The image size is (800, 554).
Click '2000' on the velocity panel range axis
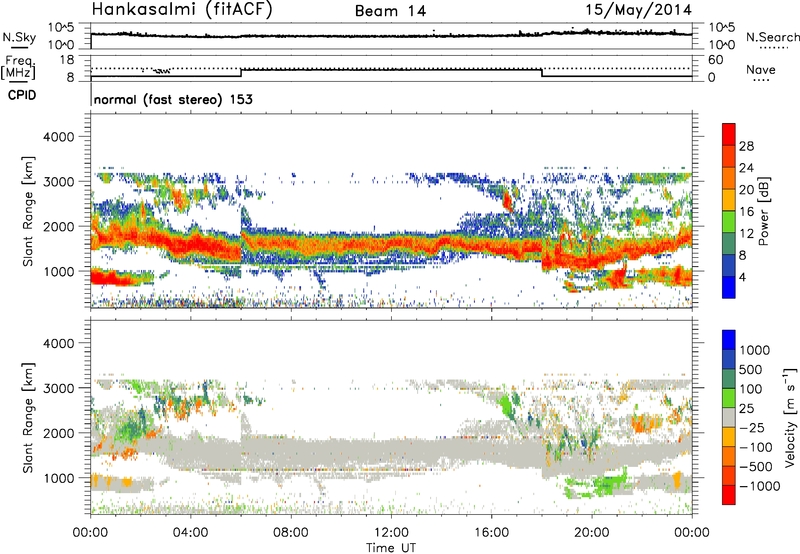58,433
